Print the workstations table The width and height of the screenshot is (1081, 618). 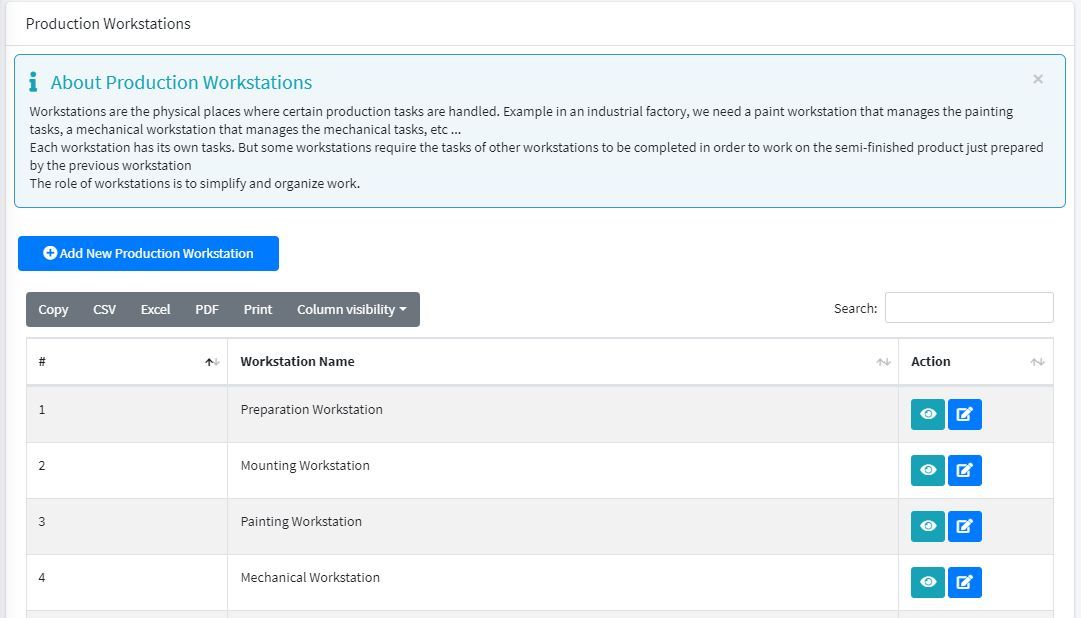[x=257, y=310]
